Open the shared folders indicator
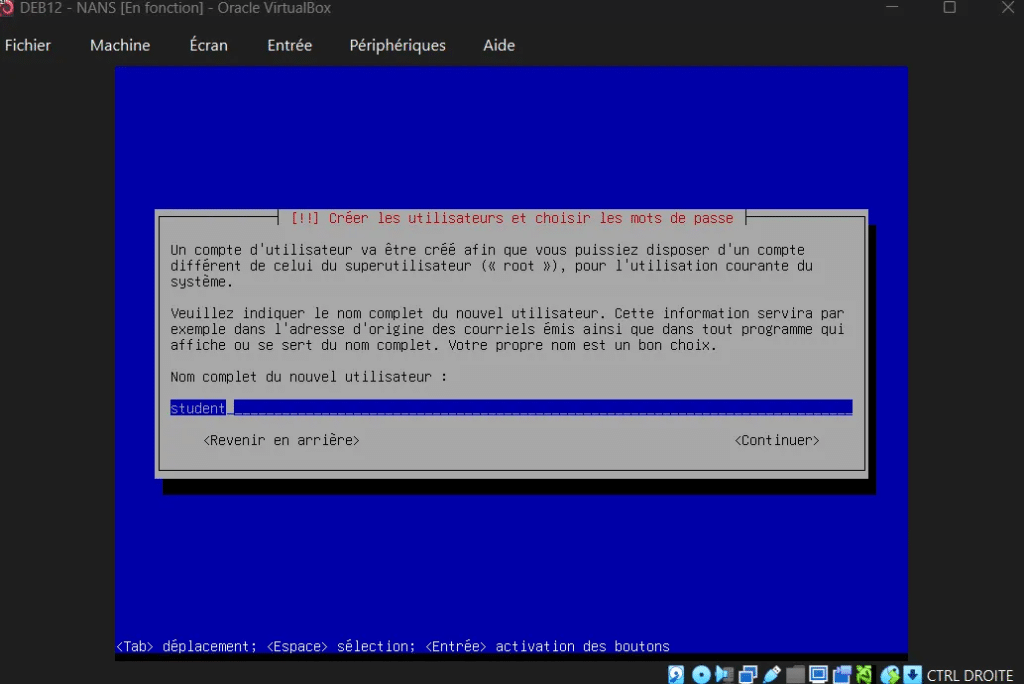The width and height of the screenshot is (1024, 684). pyautogui.click(x=794, y=675)
